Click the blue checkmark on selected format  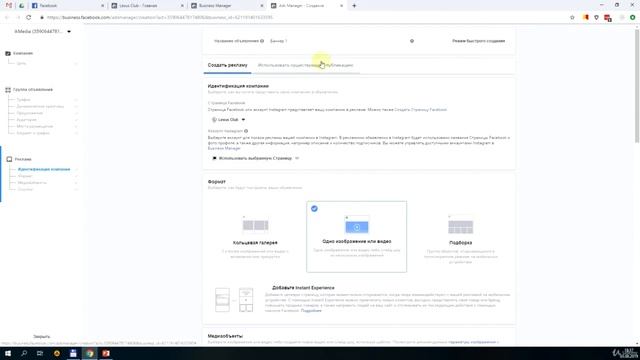click(x=314, y=209)
